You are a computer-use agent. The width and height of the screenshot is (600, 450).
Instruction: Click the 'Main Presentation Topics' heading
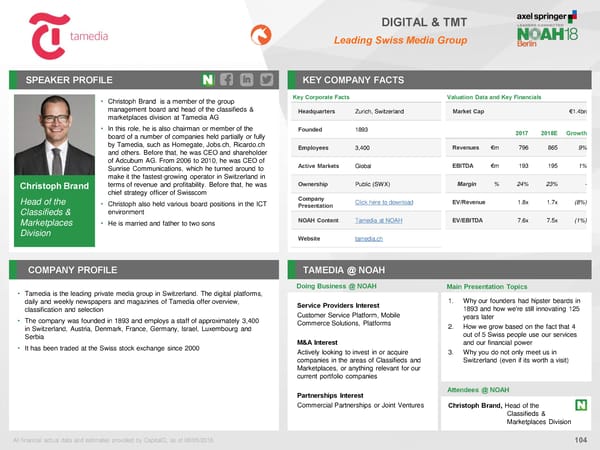pyautogui.click(x=489, y=287)
